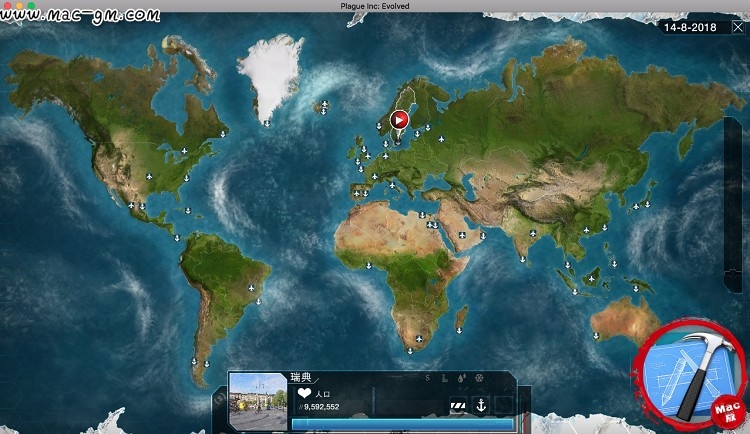Select the South Africa airport icon
Viewport: 750px width, 434px height.
[x=419, y=339]
